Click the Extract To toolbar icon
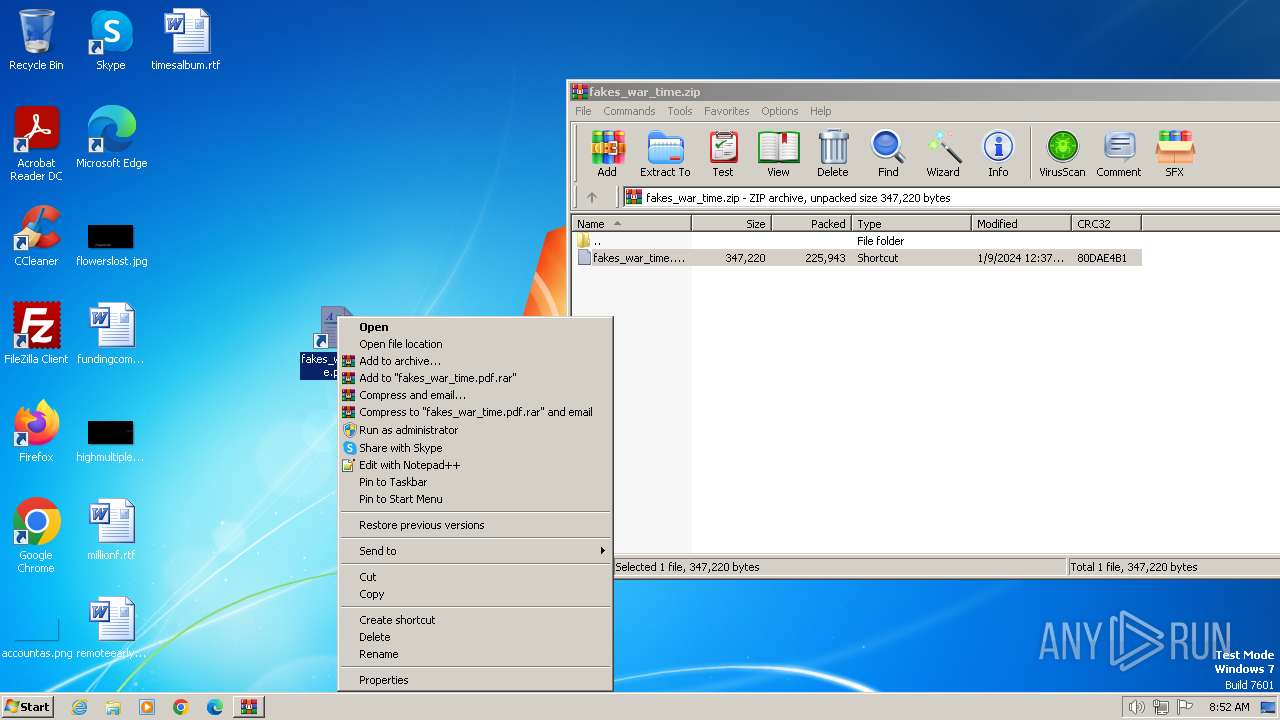Image resolution: width=1280 pixels, height=720 pixels. (665, 154)
